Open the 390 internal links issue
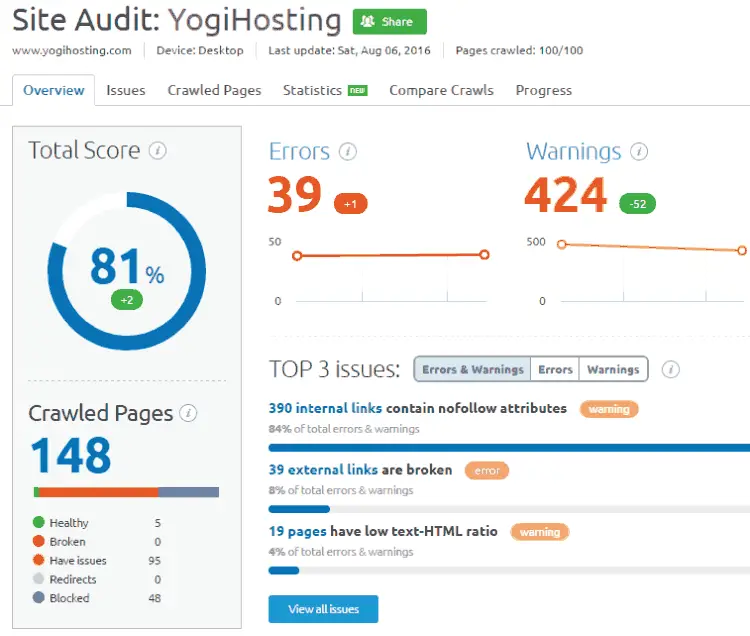This screenshot has width=750, height=636. (325, 408)
